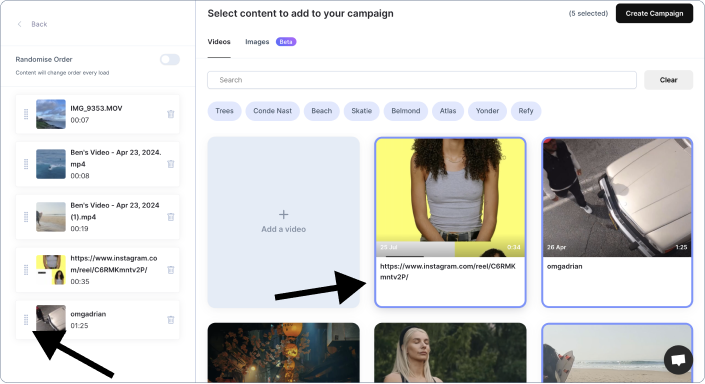This screenshot has width=705, height=384.
Task: Click the back chevron arrow
Action: pos(19,24)
